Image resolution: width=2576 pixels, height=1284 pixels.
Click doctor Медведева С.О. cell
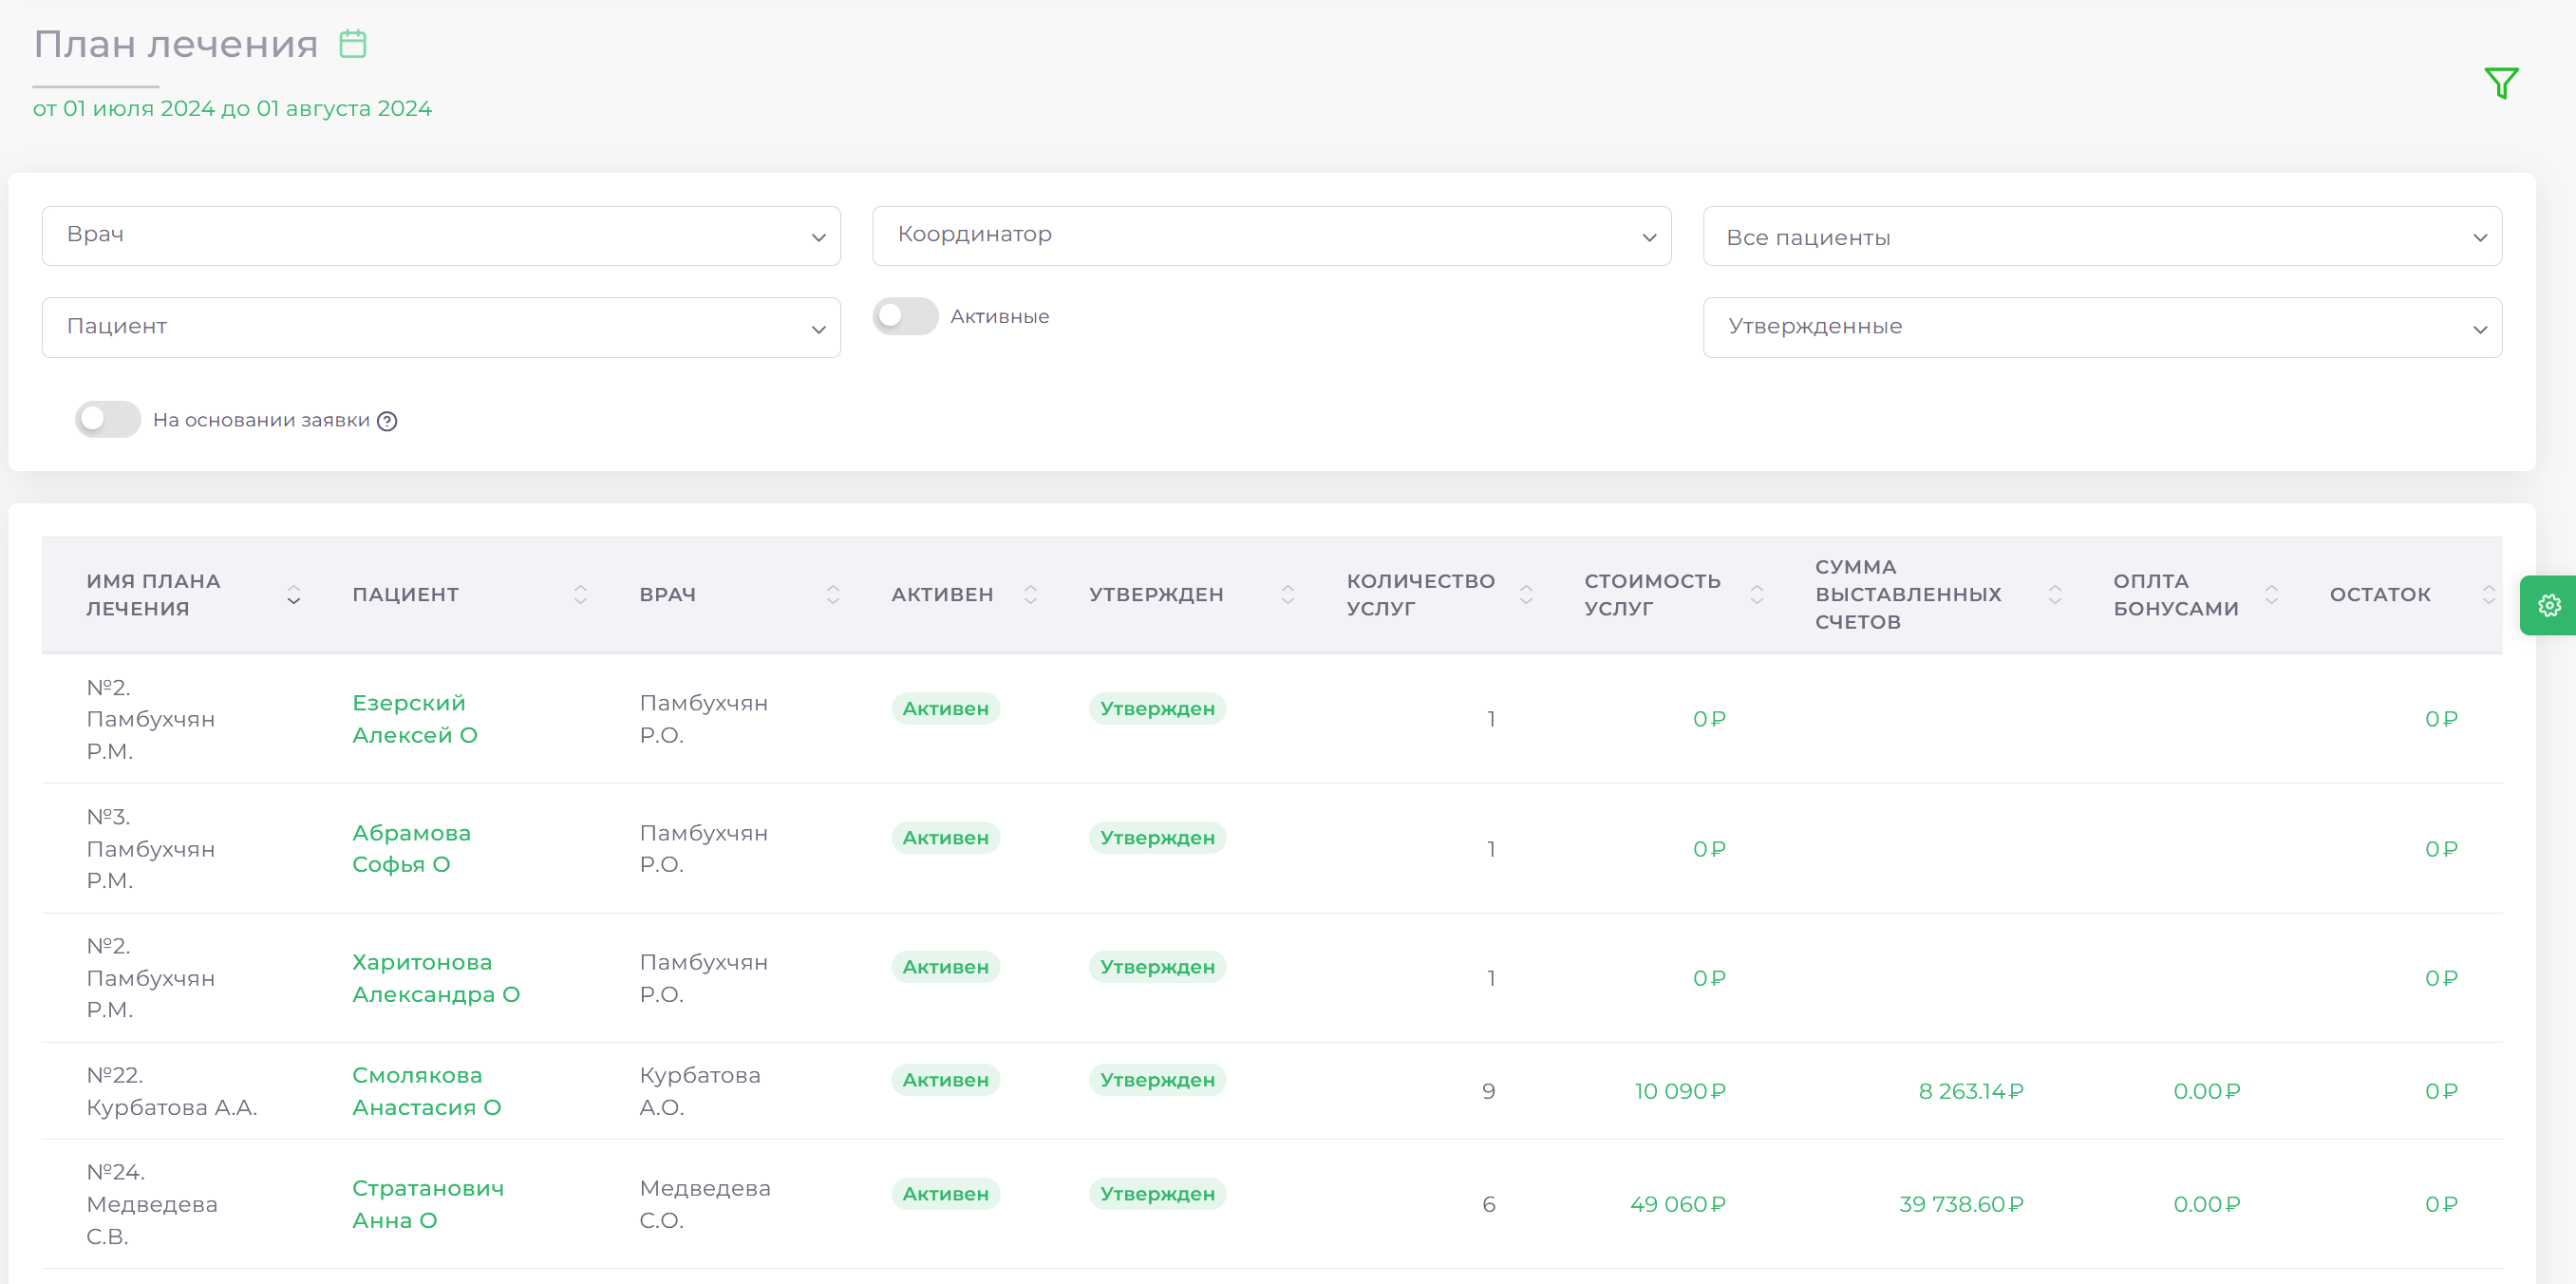pos(705,1204)
